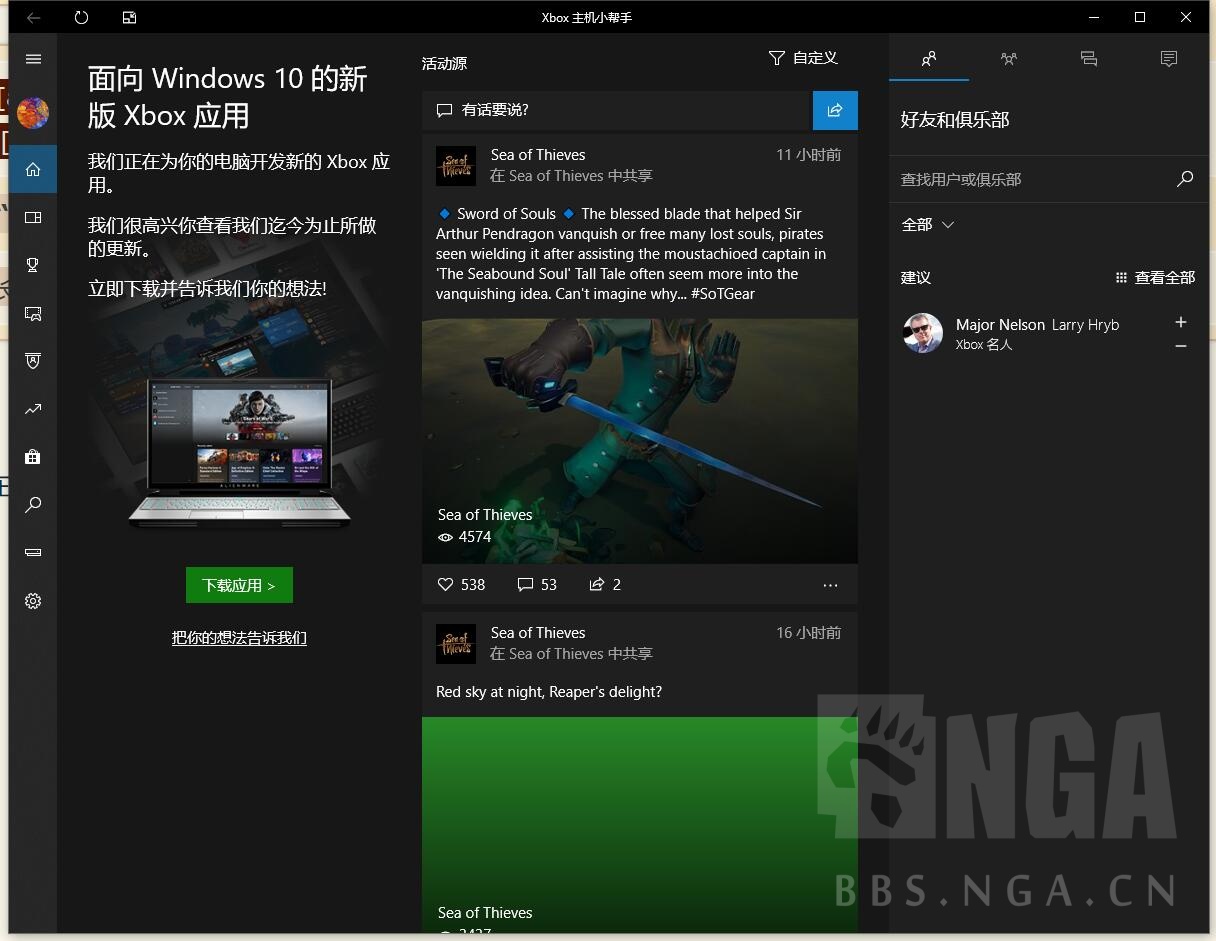The height and width of the screenshot is (941, 1216).
Task: Open Clubs shield sidebar icon
Action: pyautogui.click(x=33, y=361)
